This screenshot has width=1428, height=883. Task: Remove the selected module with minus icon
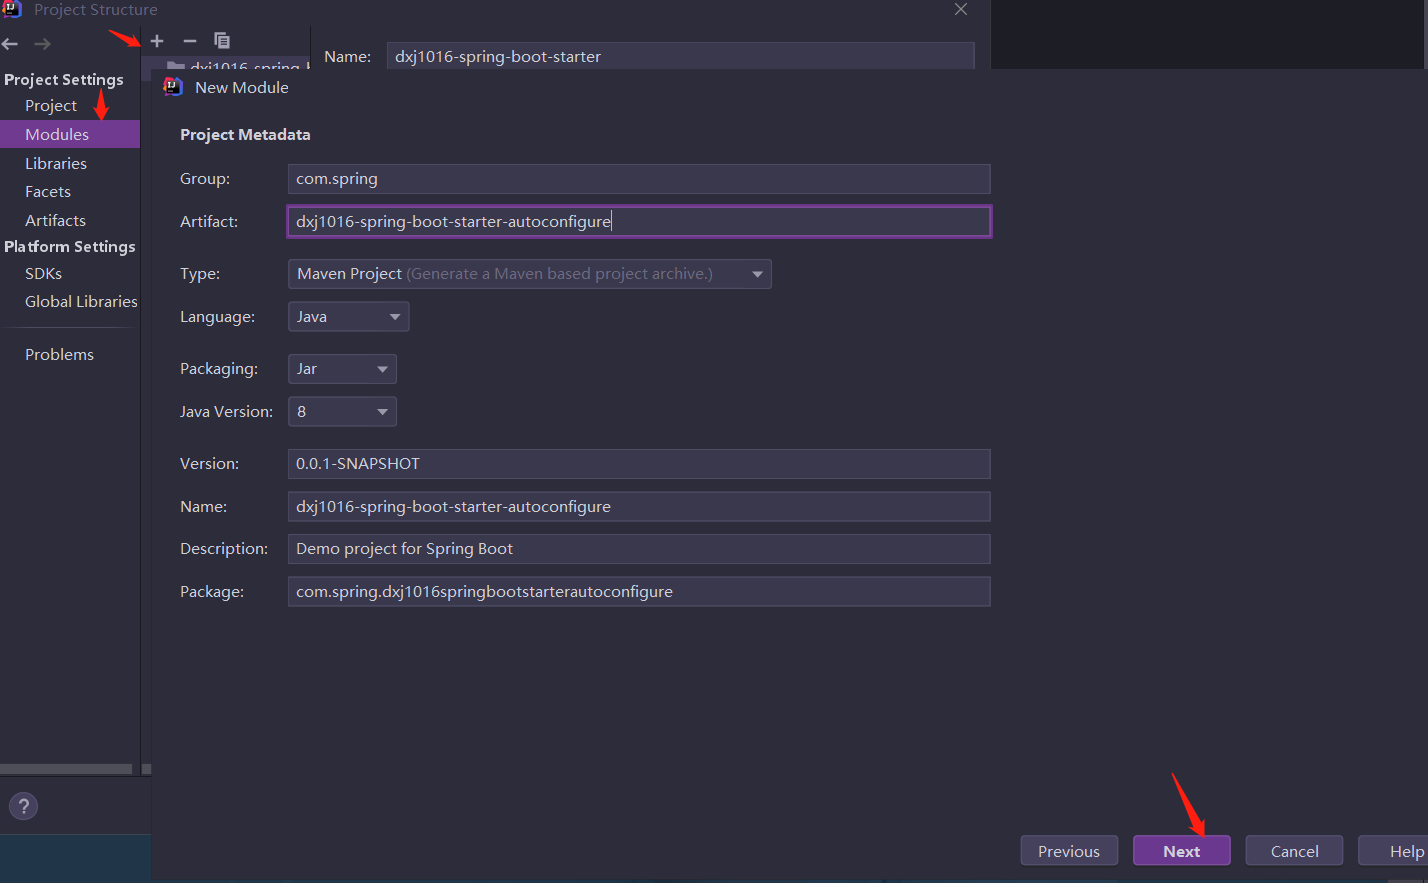click(190, 41)
